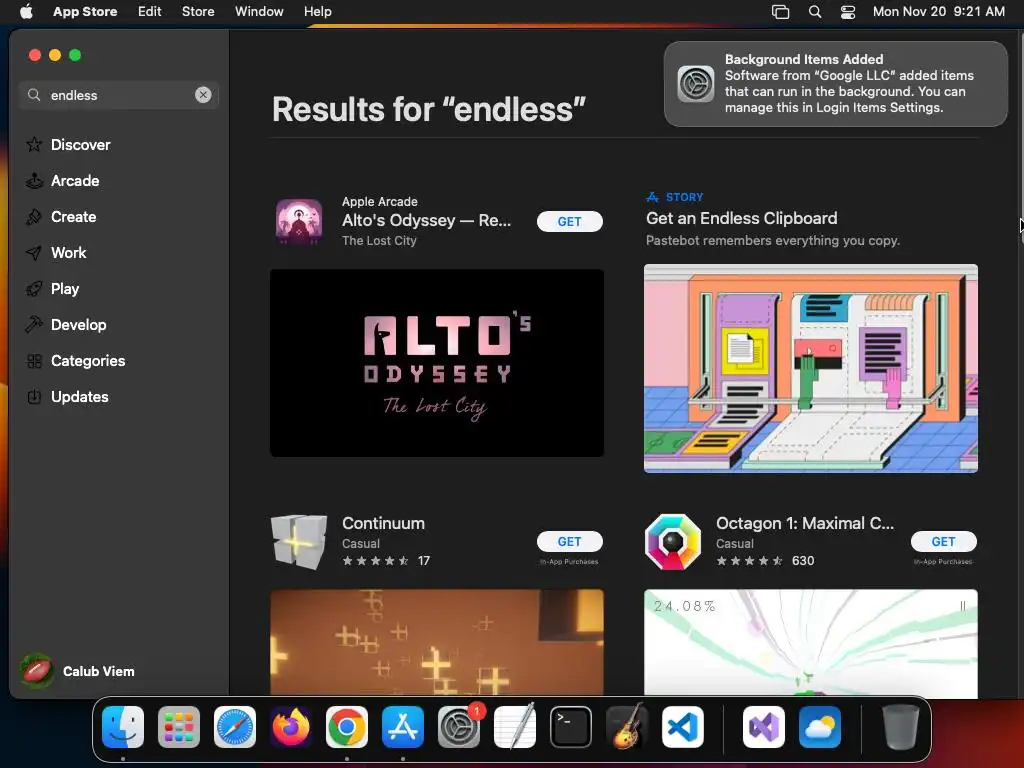1024x768 pixels.
Task: Clear the search field text
Action: pos(203,95)
